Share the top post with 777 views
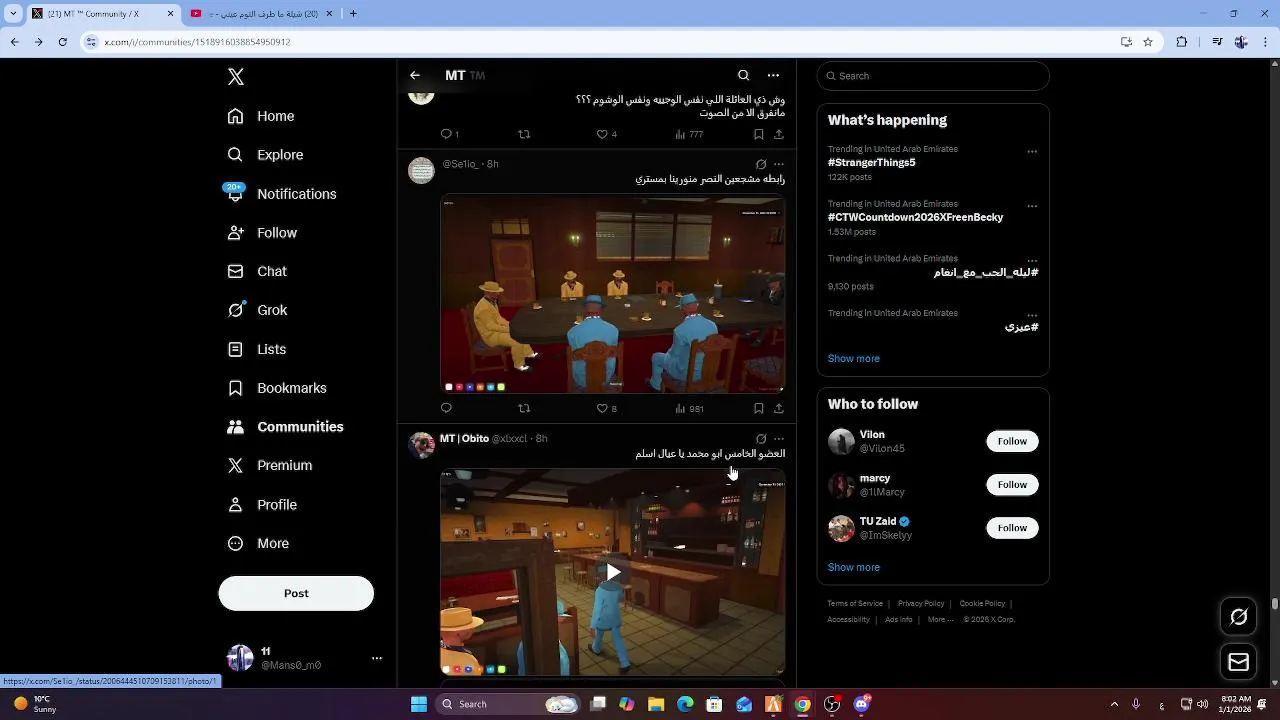 779,134
